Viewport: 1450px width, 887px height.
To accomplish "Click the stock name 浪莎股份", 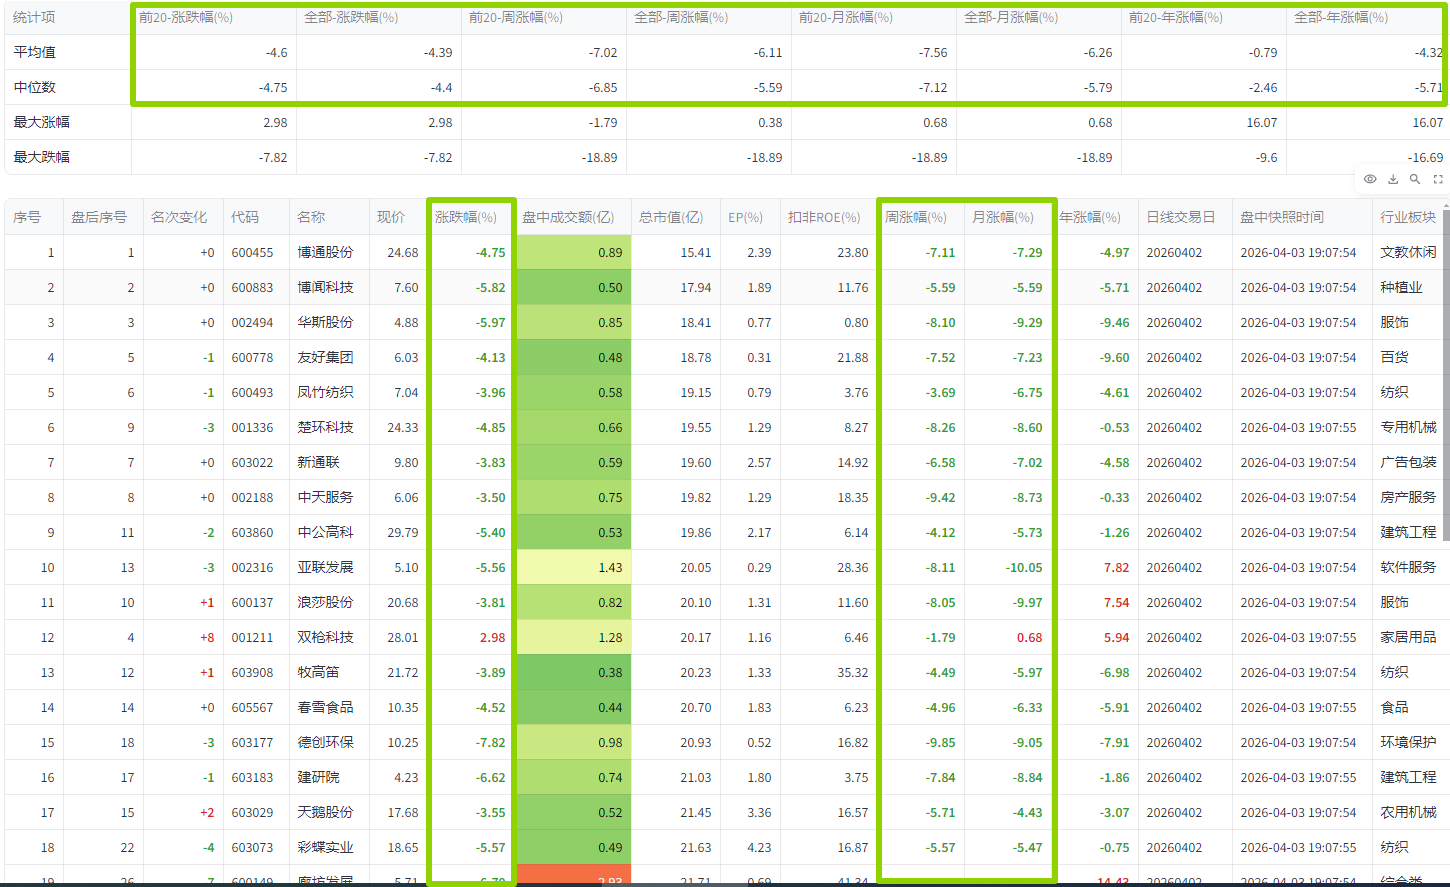I will [325, 602].
